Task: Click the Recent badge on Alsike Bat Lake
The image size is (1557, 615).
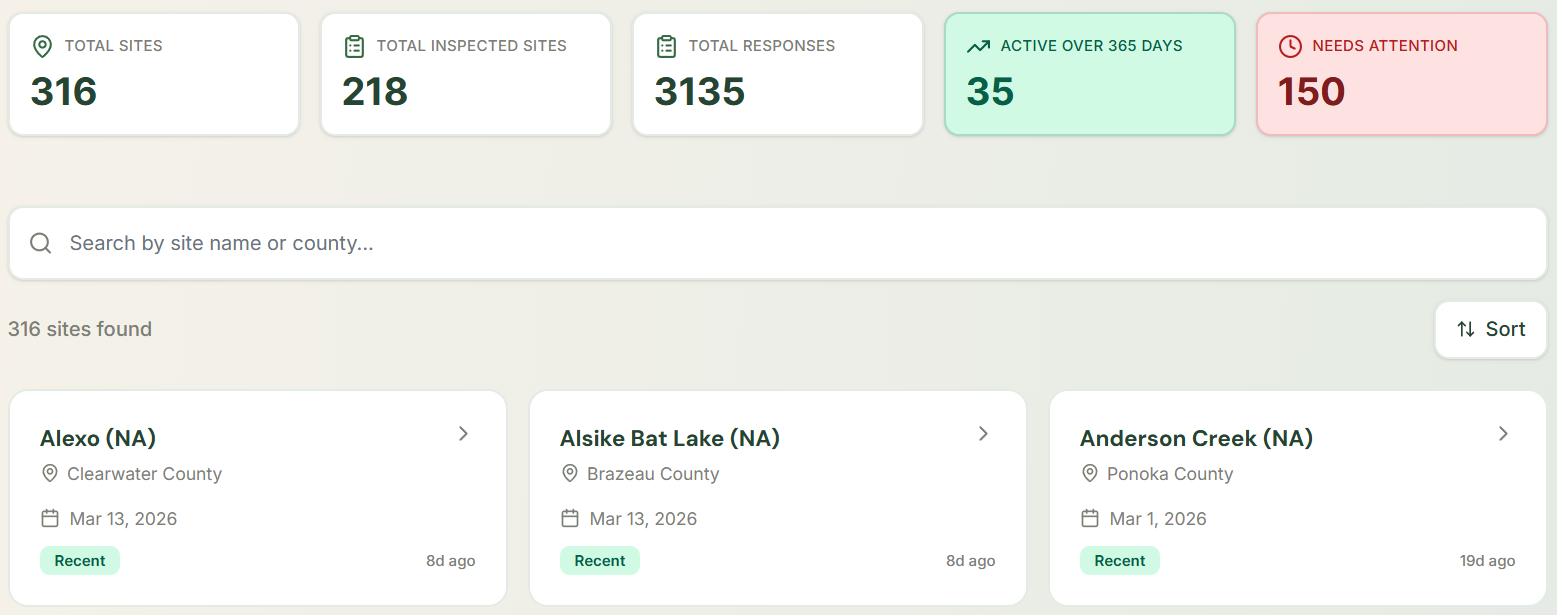Action: (600, 561)
